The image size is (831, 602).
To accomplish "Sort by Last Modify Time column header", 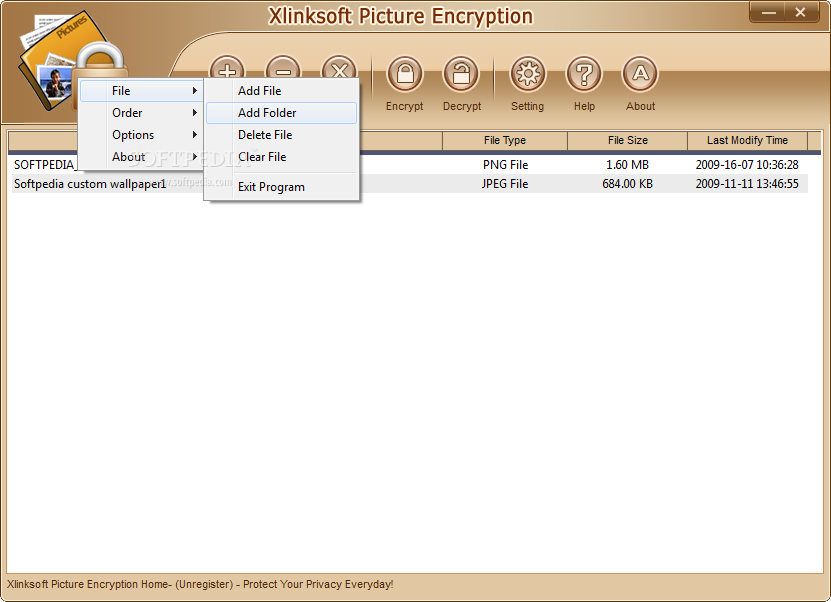I will click(747, 140).
